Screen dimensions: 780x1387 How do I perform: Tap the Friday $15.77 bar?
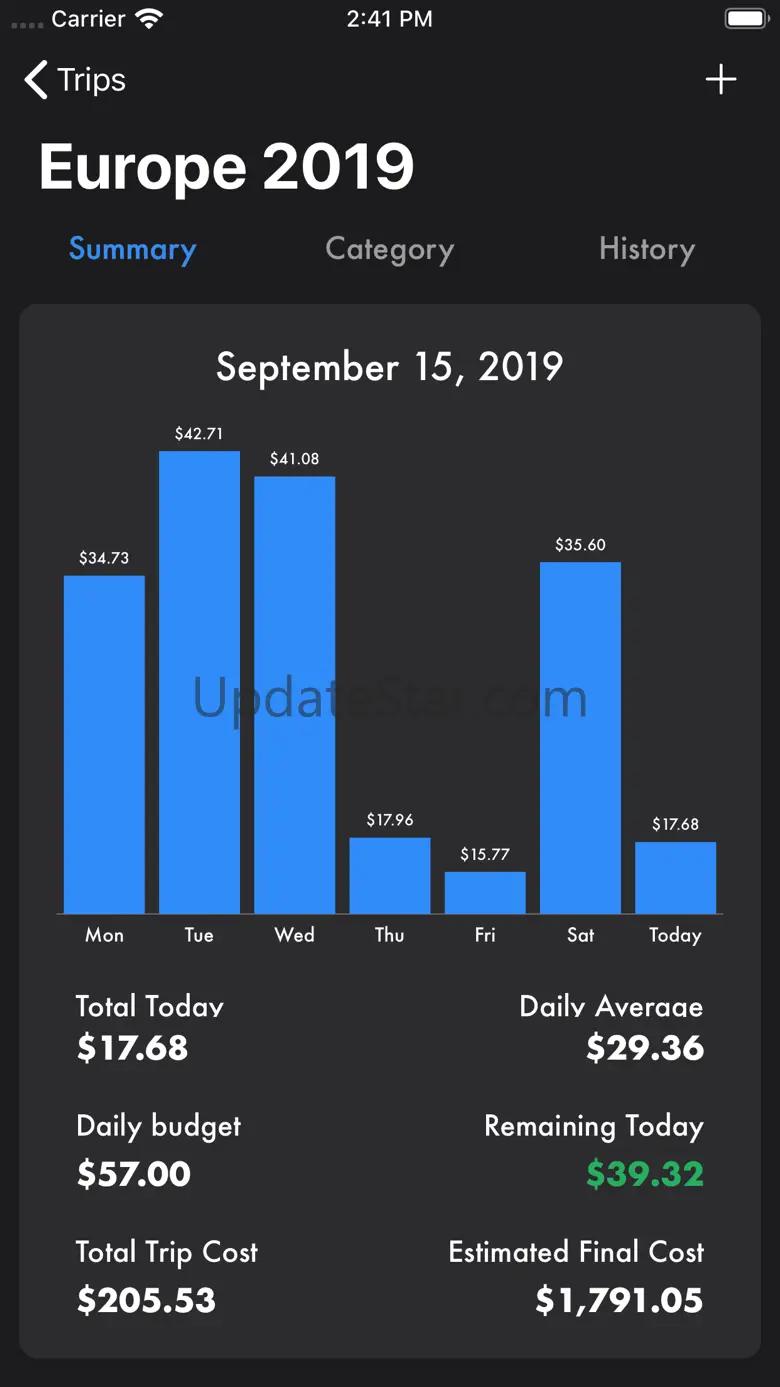(x=485, y=892)
